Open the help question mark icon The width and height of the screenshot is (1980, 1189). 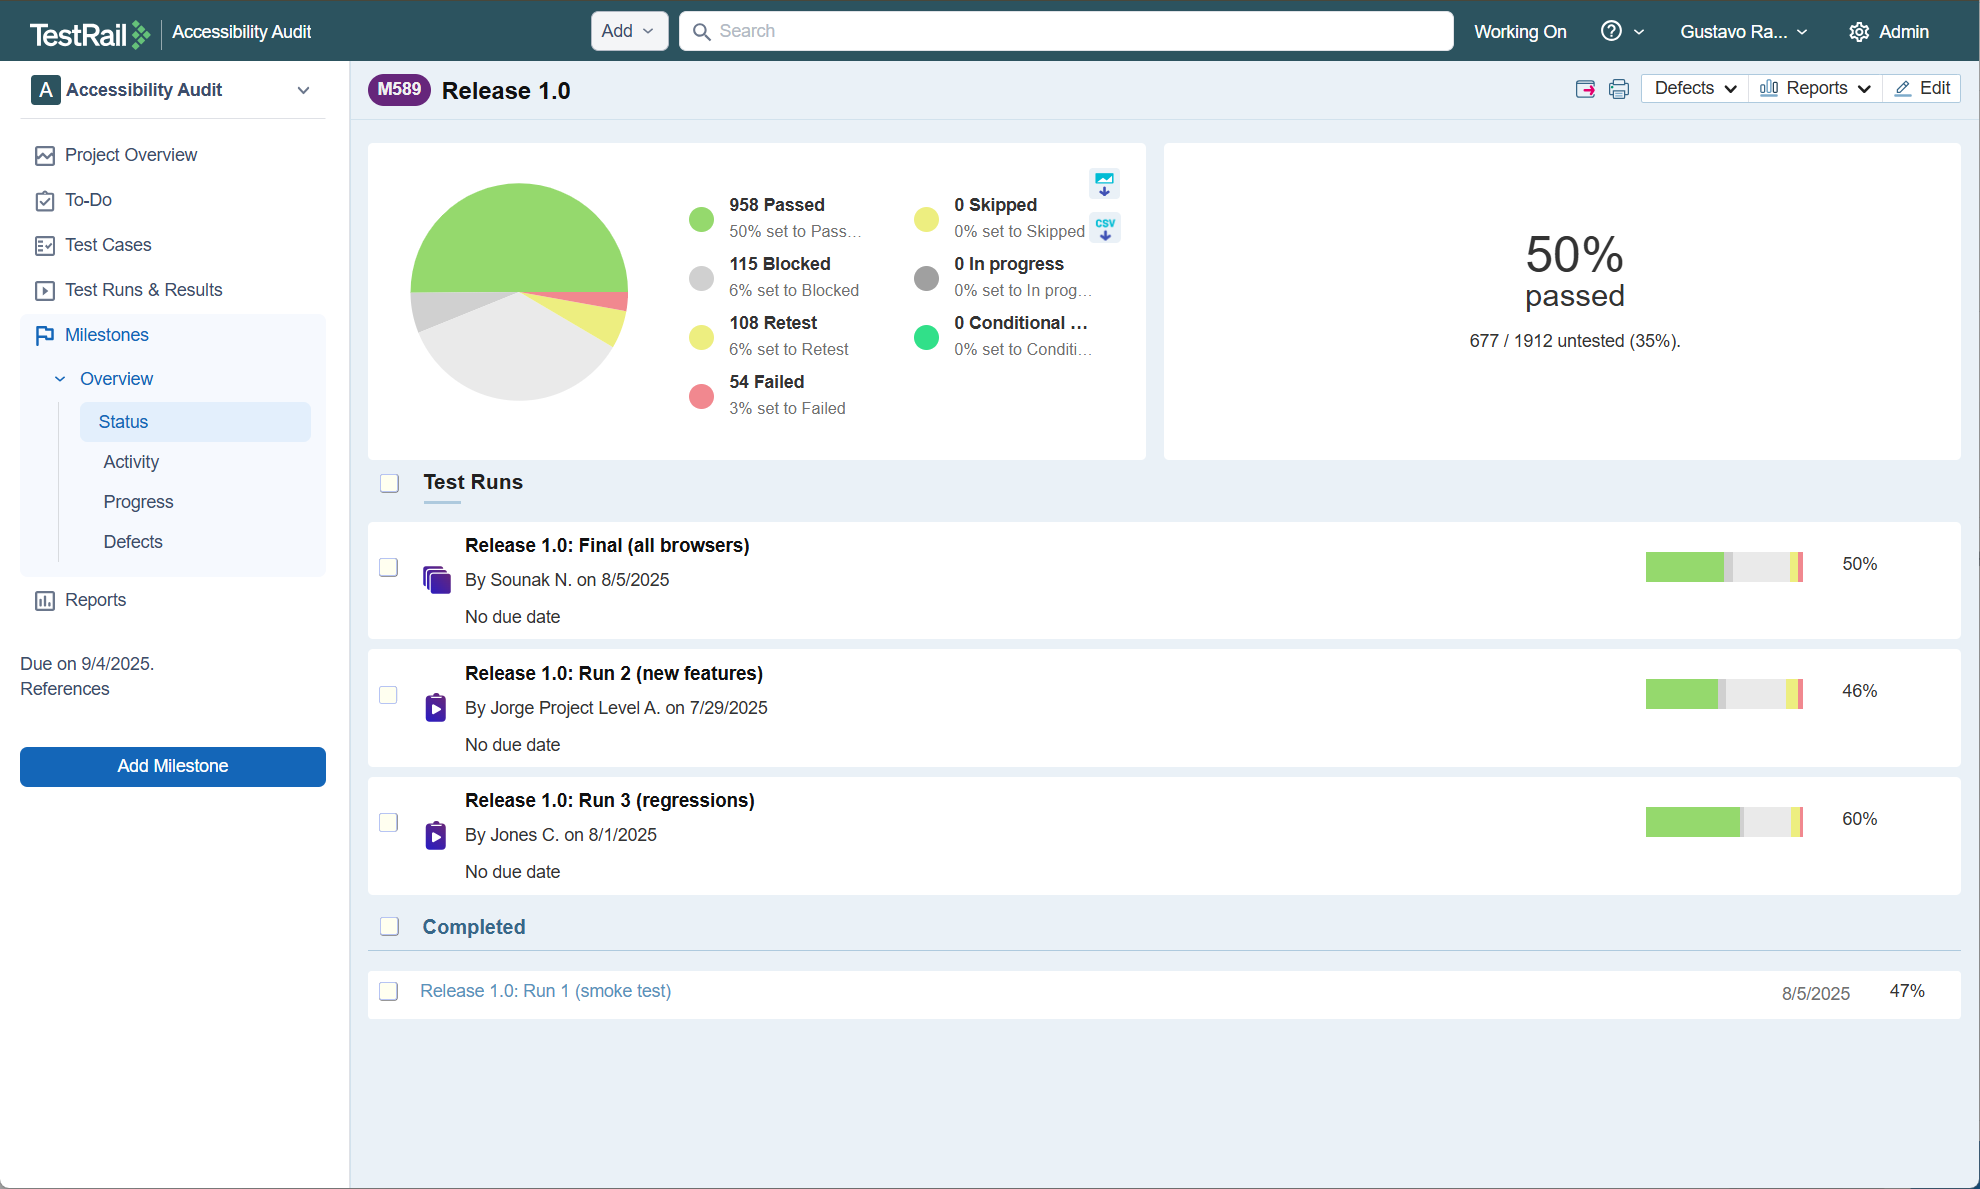pyautogui.click(x=1610, y=31)
